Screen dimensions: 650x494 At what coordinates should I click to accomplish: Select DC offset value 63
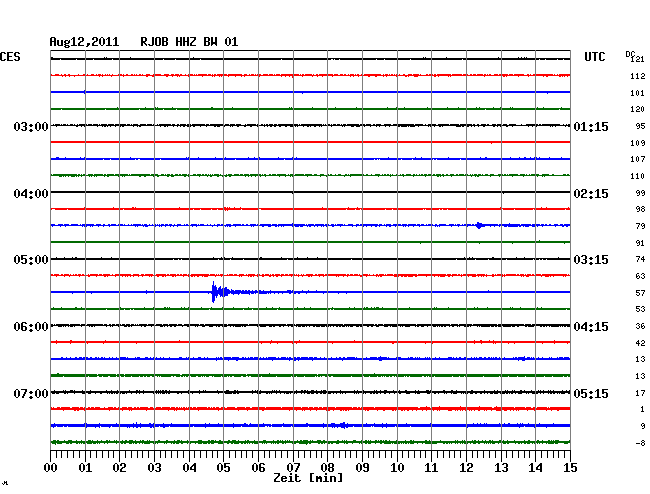click(x=640, y=276)
